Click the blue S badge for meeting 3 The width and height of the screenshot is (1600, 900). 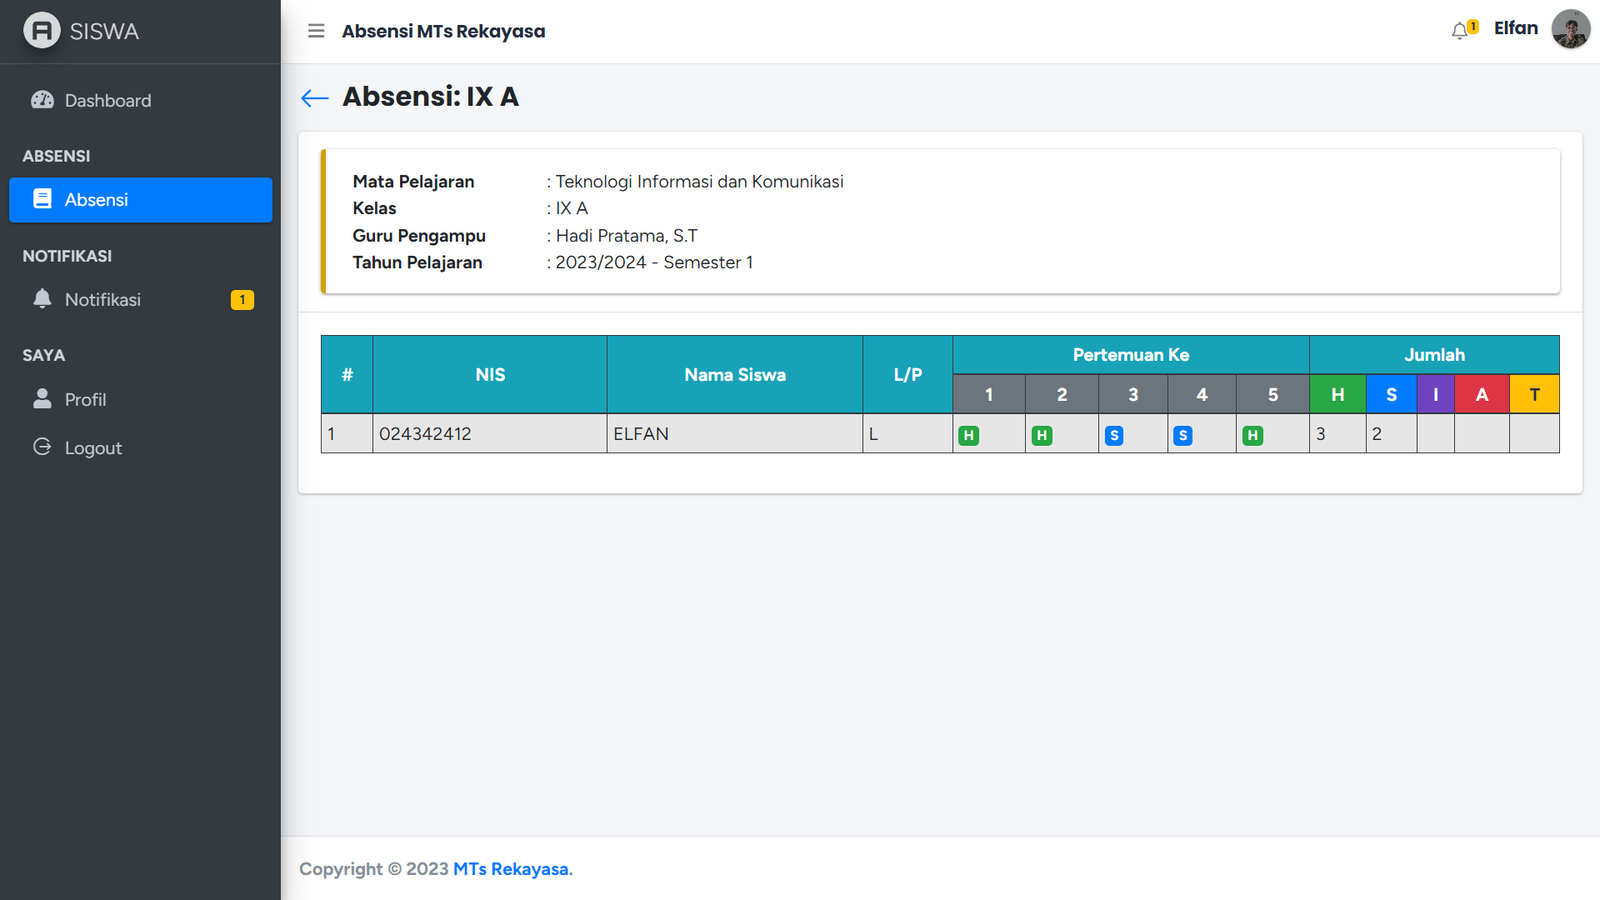tap(1114, 435)
